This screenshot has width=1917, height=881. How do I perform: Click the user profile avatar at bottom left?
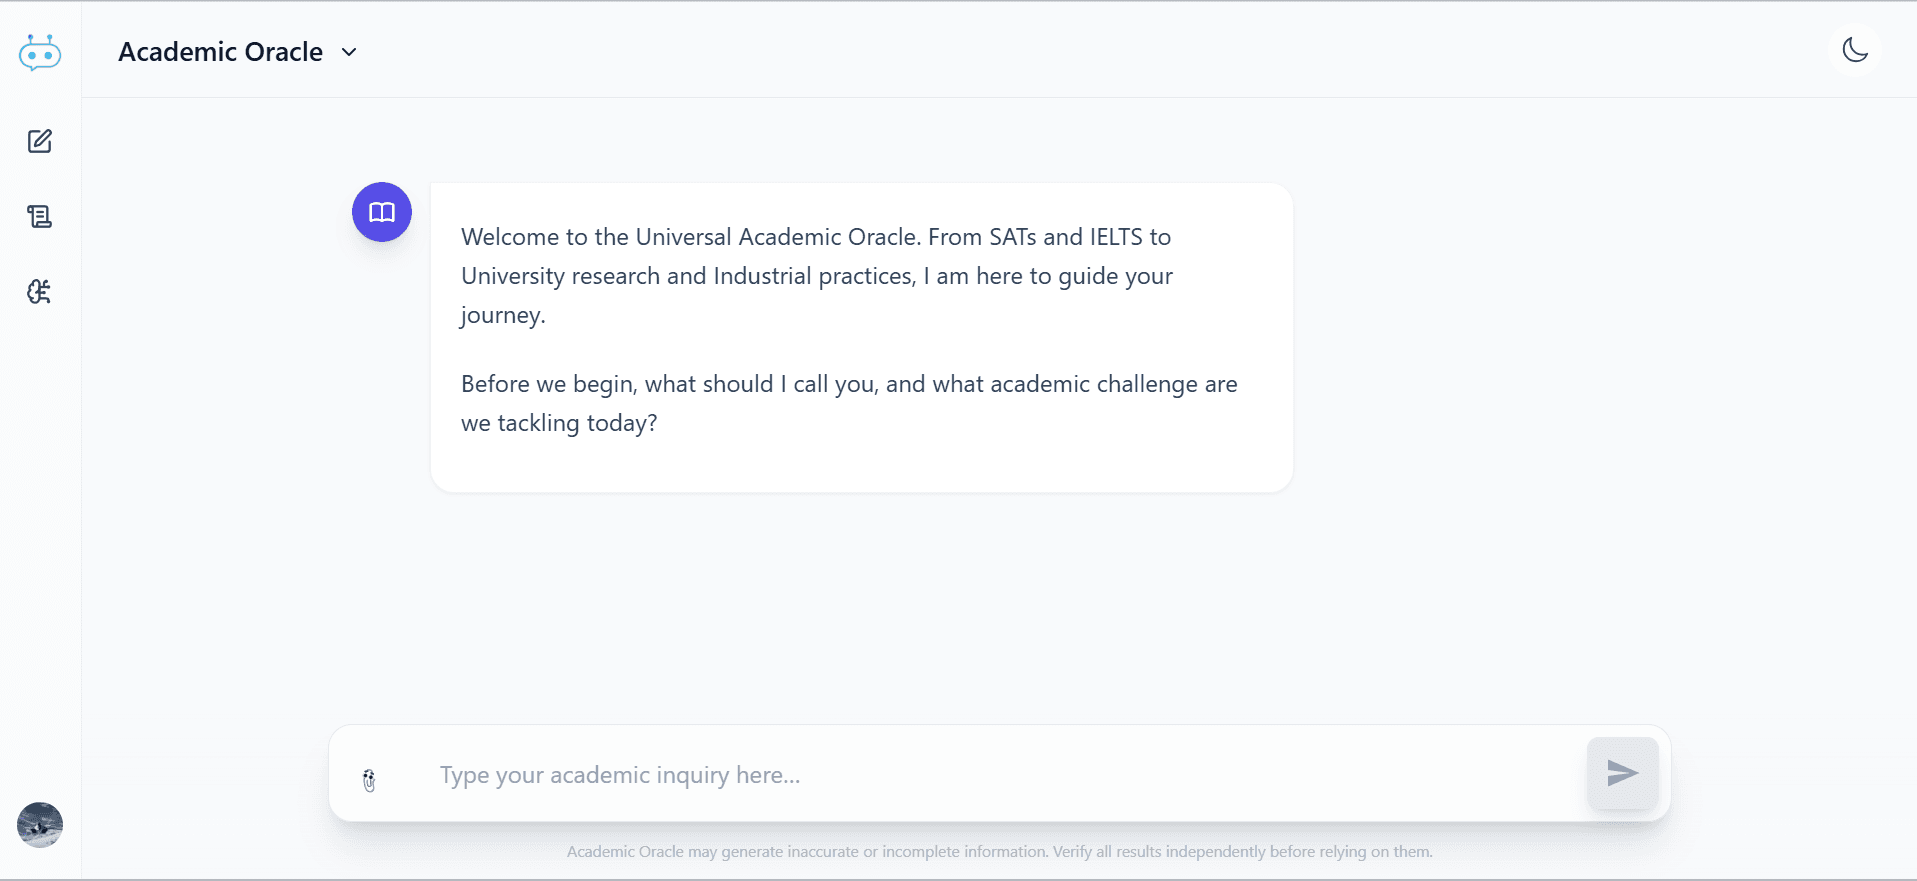click(39, 825)
